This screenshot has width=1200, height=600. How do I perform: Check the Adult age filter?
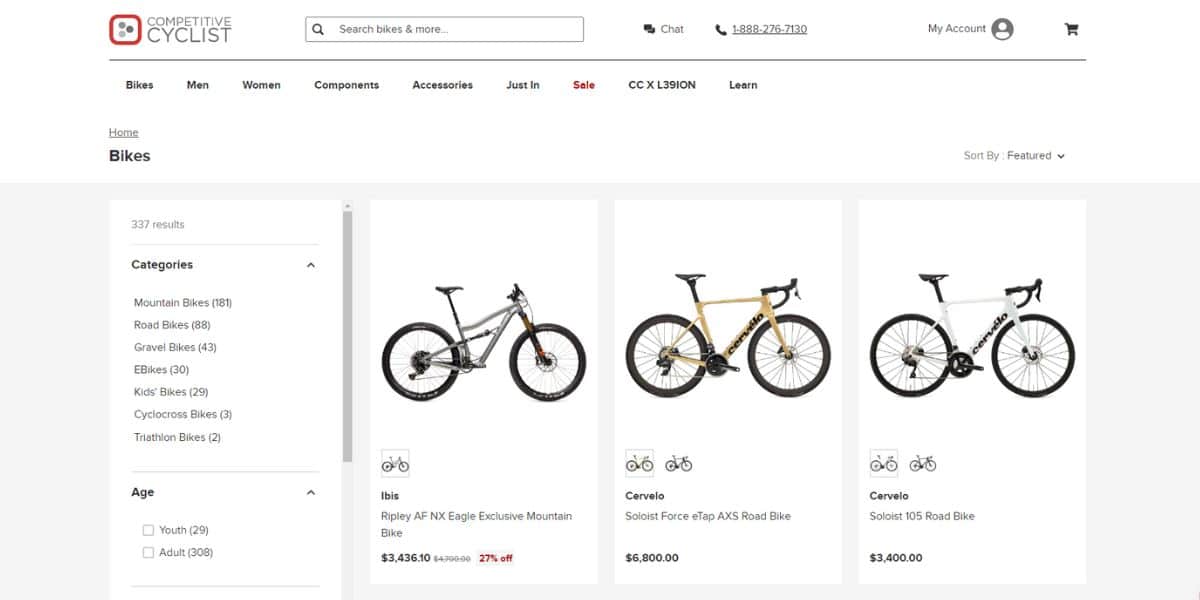[x=147, y=551]
